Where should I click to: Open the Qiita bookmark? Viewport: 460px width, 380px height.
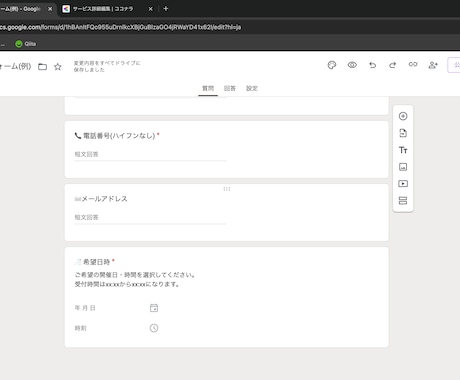(x=26, y=44)
